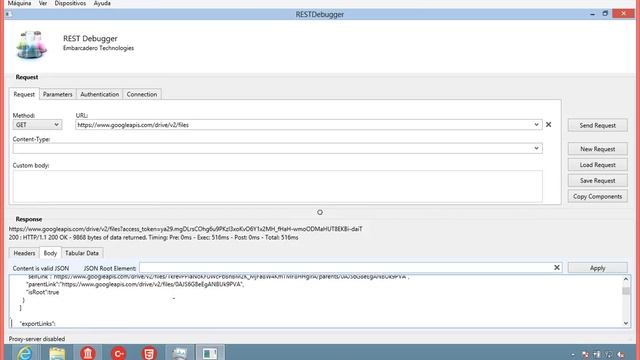Viewport: 640px width, 360px height.
Task: Switch to the Parameters tab
Action: (58, 94)
